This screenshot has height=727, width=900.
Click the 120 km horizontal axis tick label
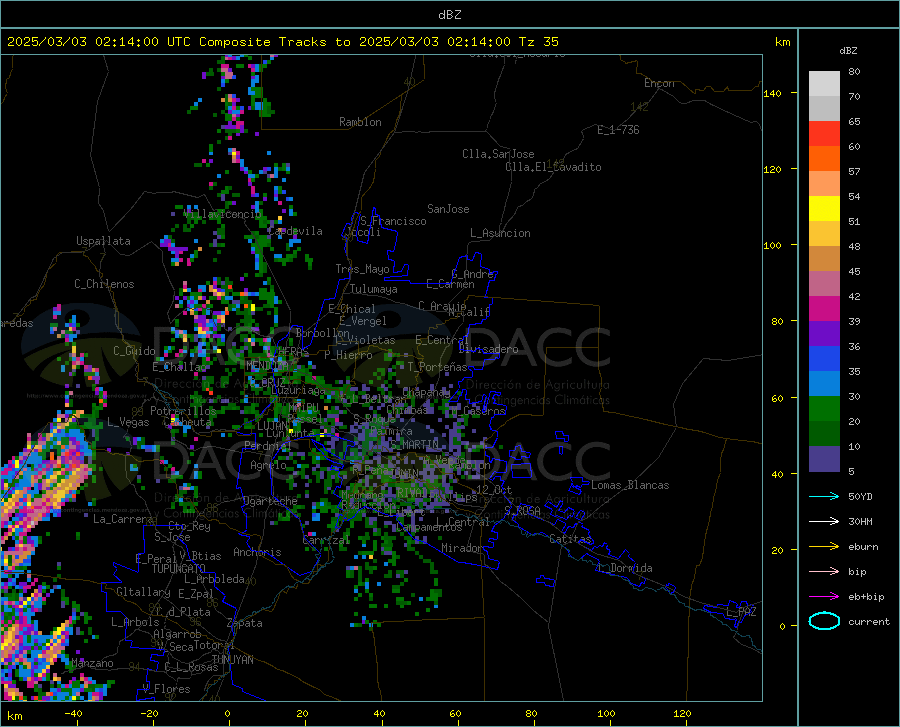pyautogui.click(x=682, y=714)
